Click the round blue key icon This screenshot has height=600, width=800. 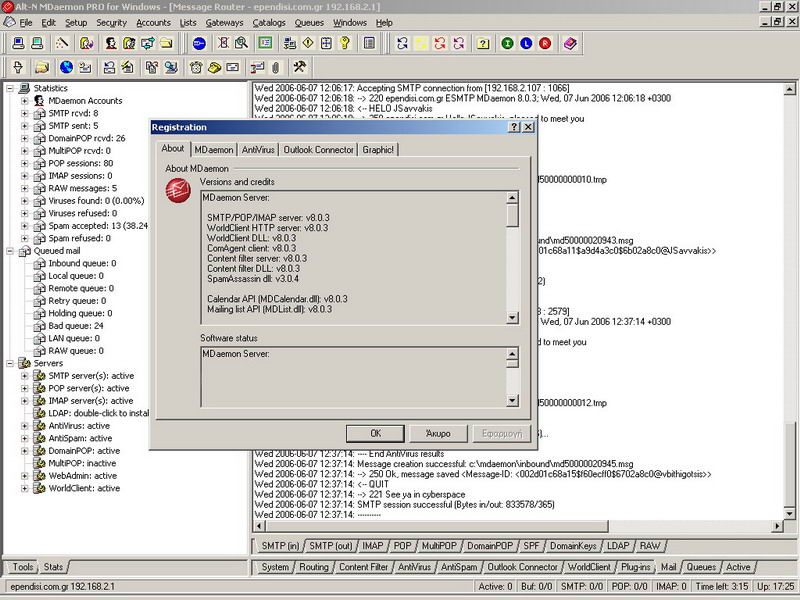pyautogui.click(x=199, y=43)
